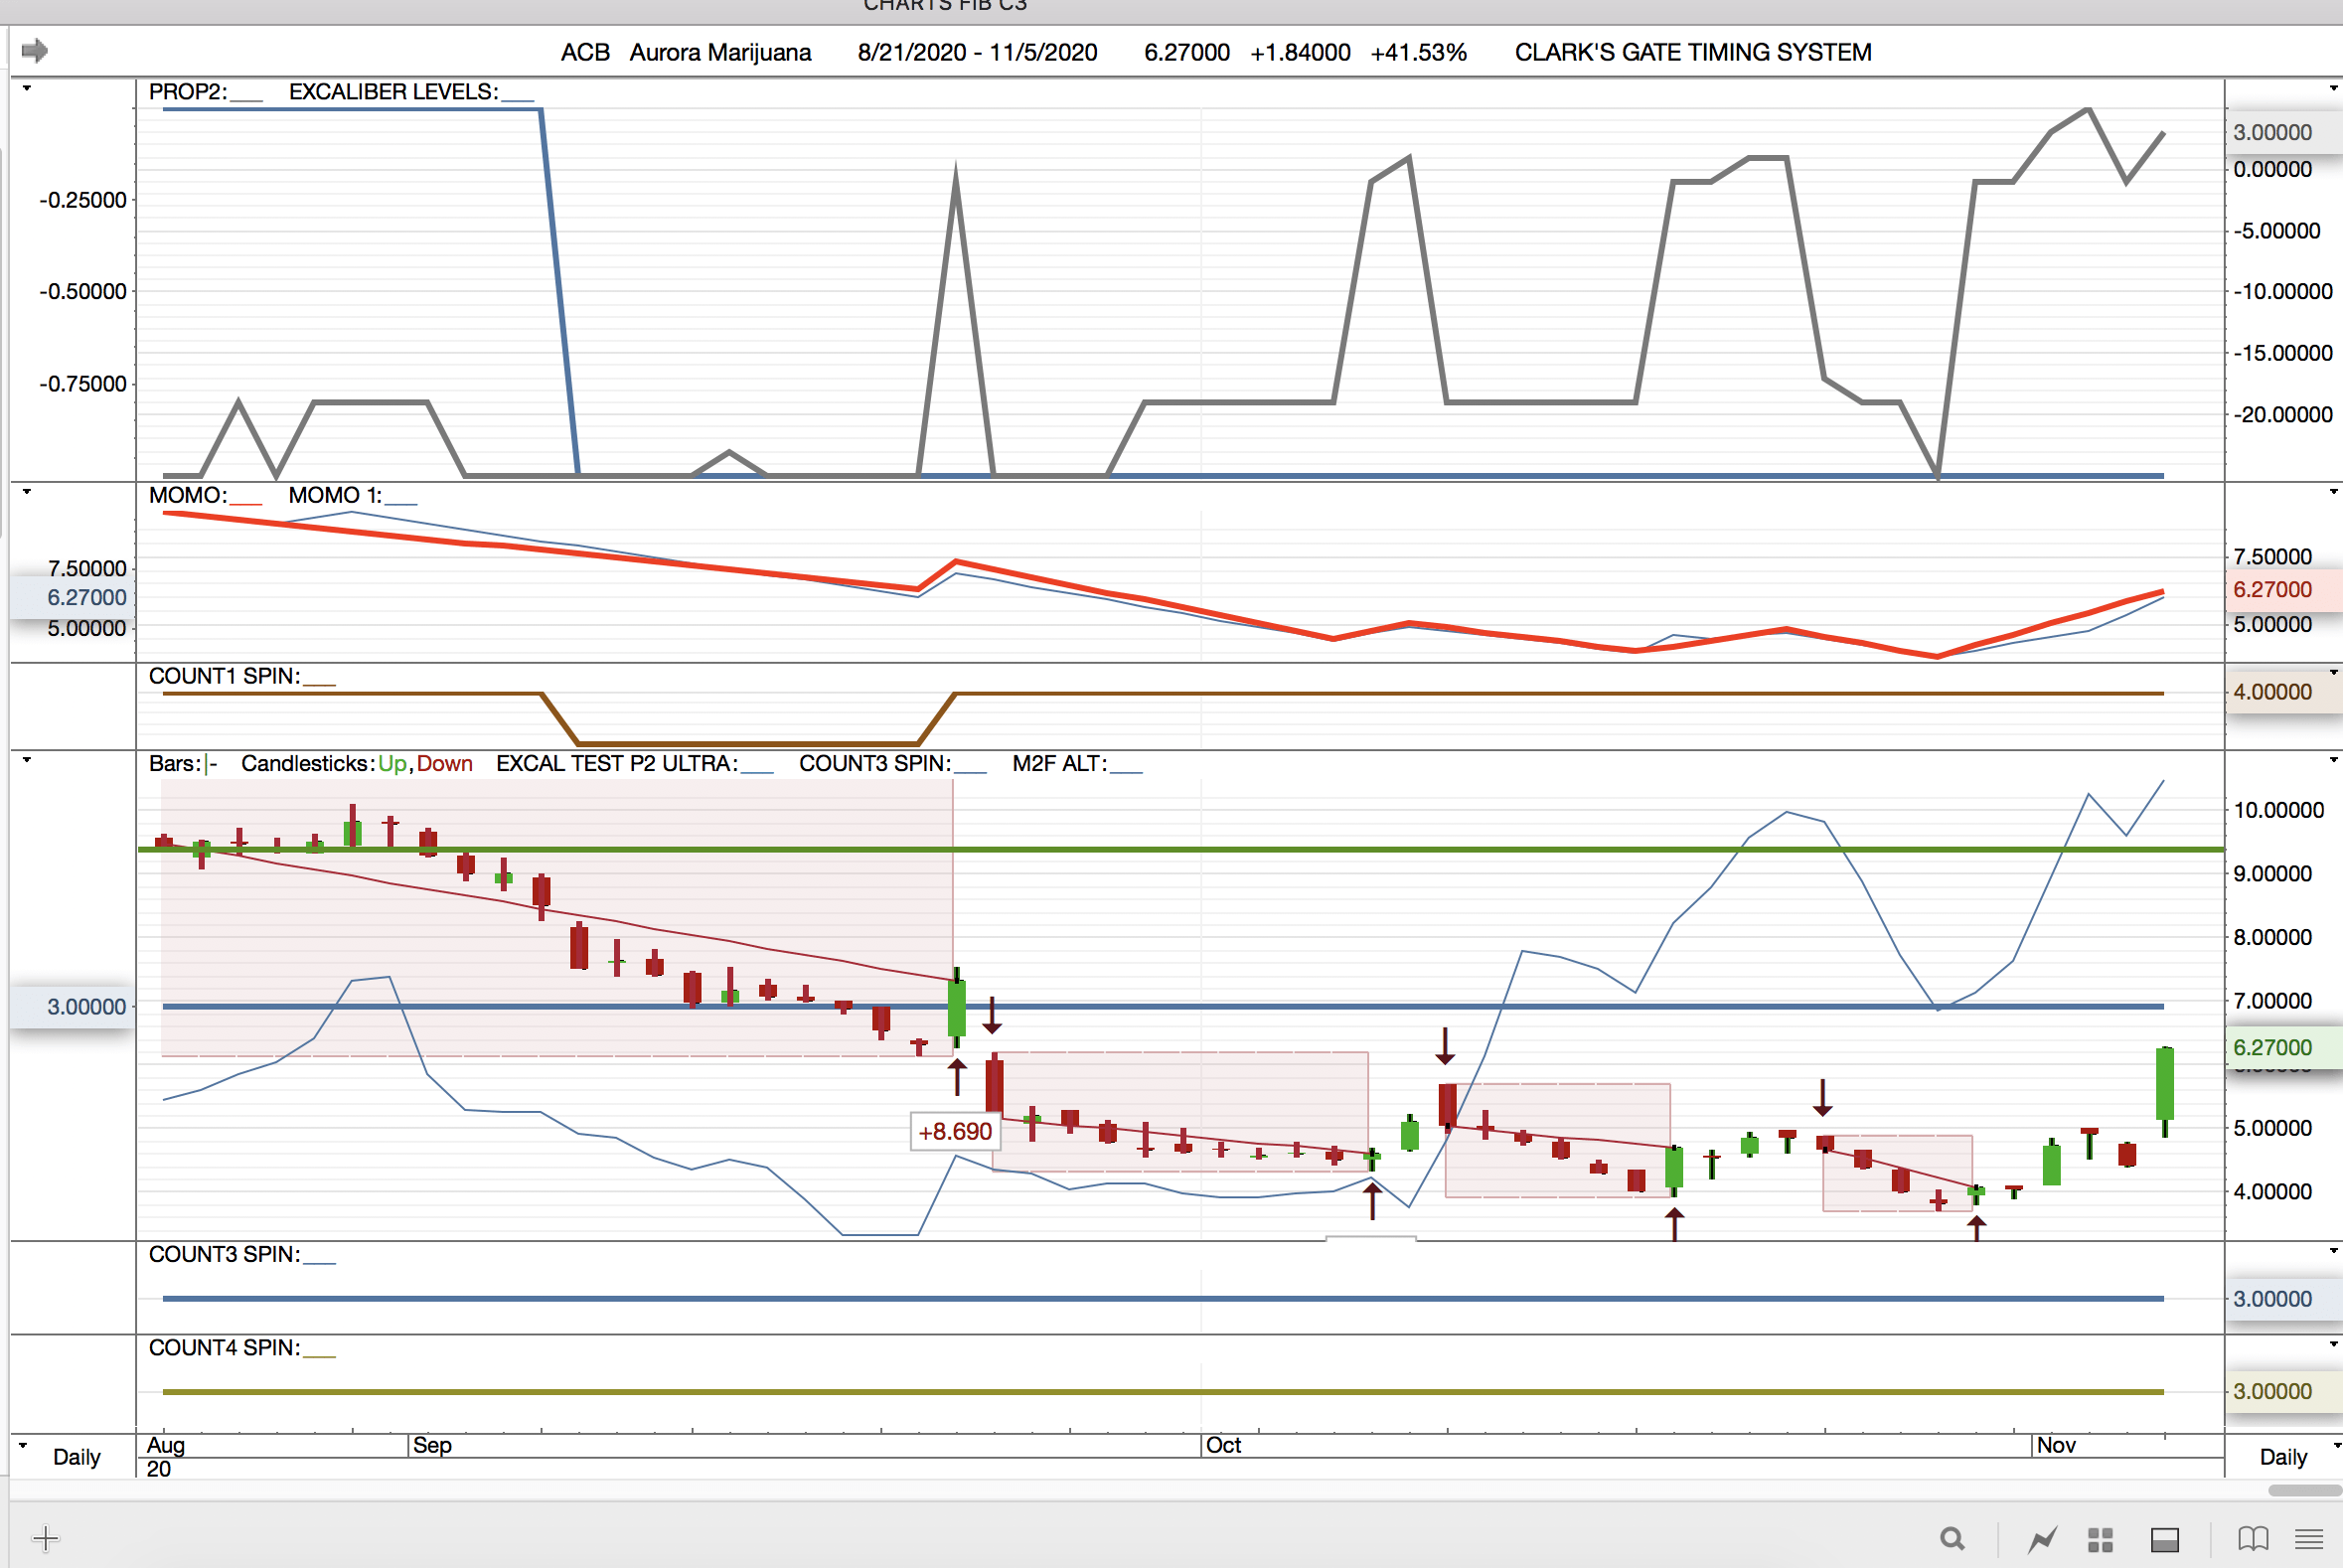
Task: Toggle the Candlesticks Down label in the legend
Action: click(444, 764)
